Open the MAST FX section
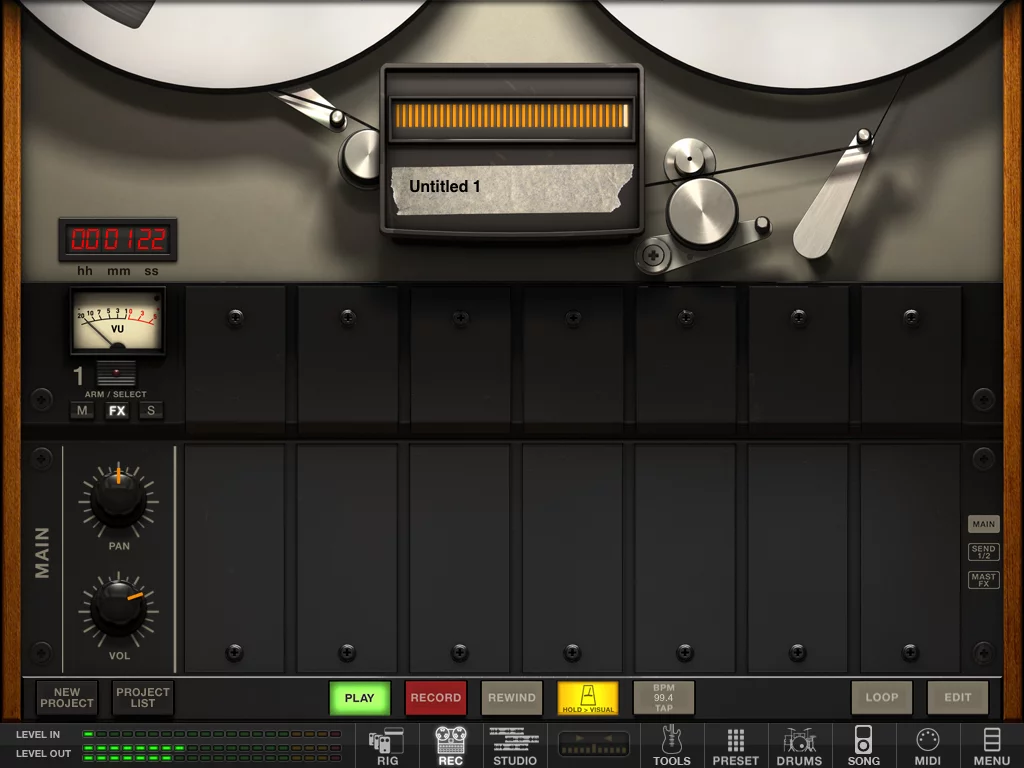Viewport: 1024px width, 768px height. click(983, 579)
